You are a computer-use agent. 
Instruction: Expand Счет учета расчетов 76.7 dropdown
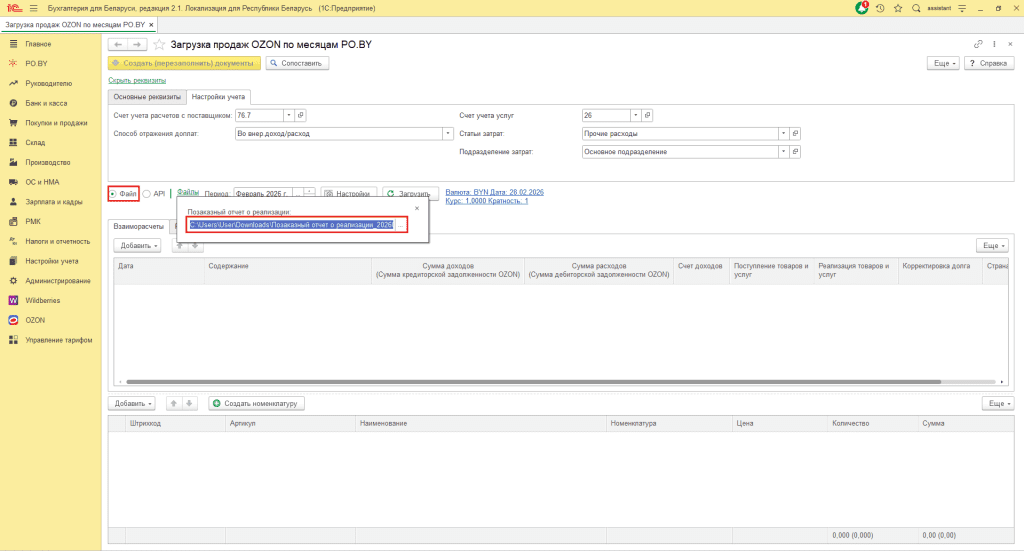point(289,115)
